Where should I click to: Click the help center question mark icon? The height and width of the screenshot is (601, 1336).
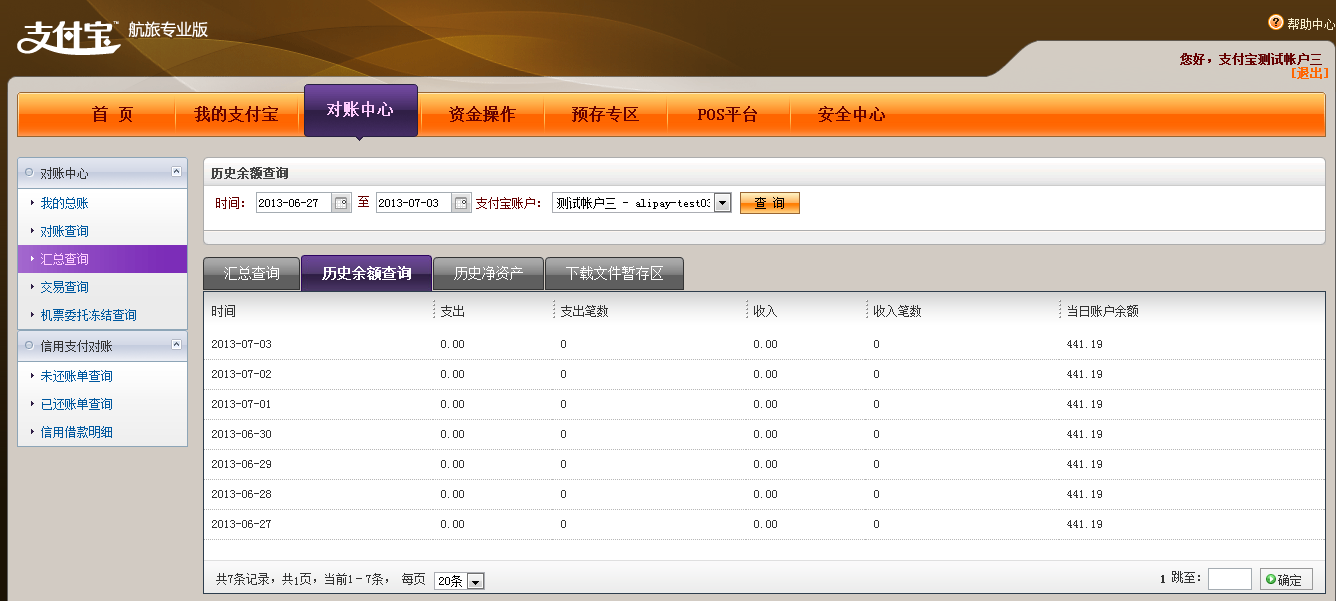(x=1275, y=22)
